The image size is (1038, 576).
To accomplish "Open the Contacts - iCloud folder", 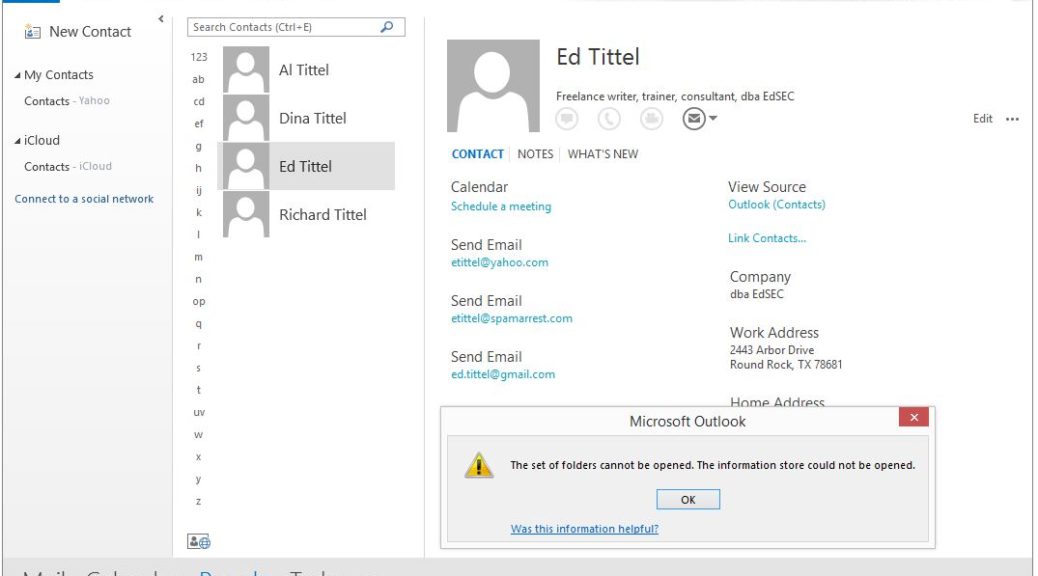I will [68, 167].
